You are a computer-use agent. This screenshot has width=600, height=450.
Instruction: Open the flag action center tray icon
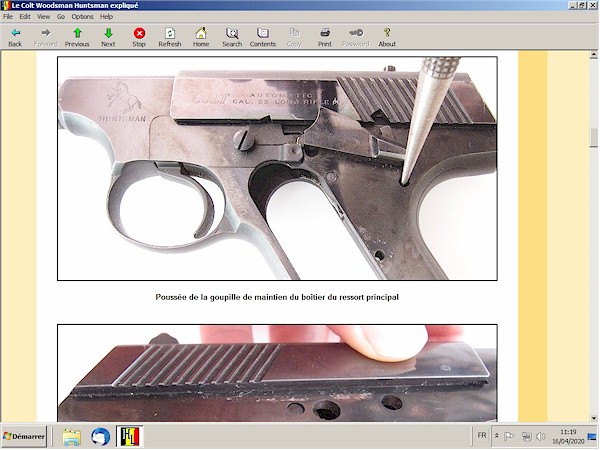tap(509, 436)
